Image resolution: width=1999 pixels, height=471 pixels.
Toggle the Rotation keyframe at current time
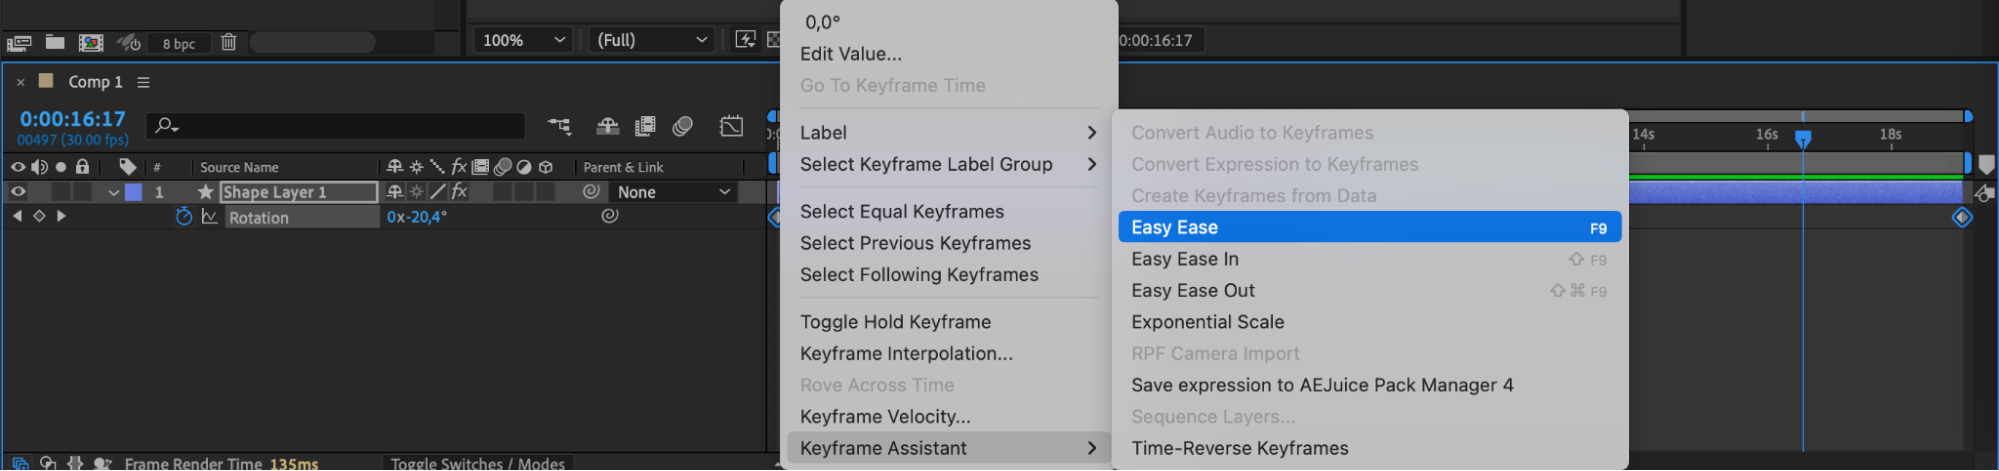tap(39, 216)
